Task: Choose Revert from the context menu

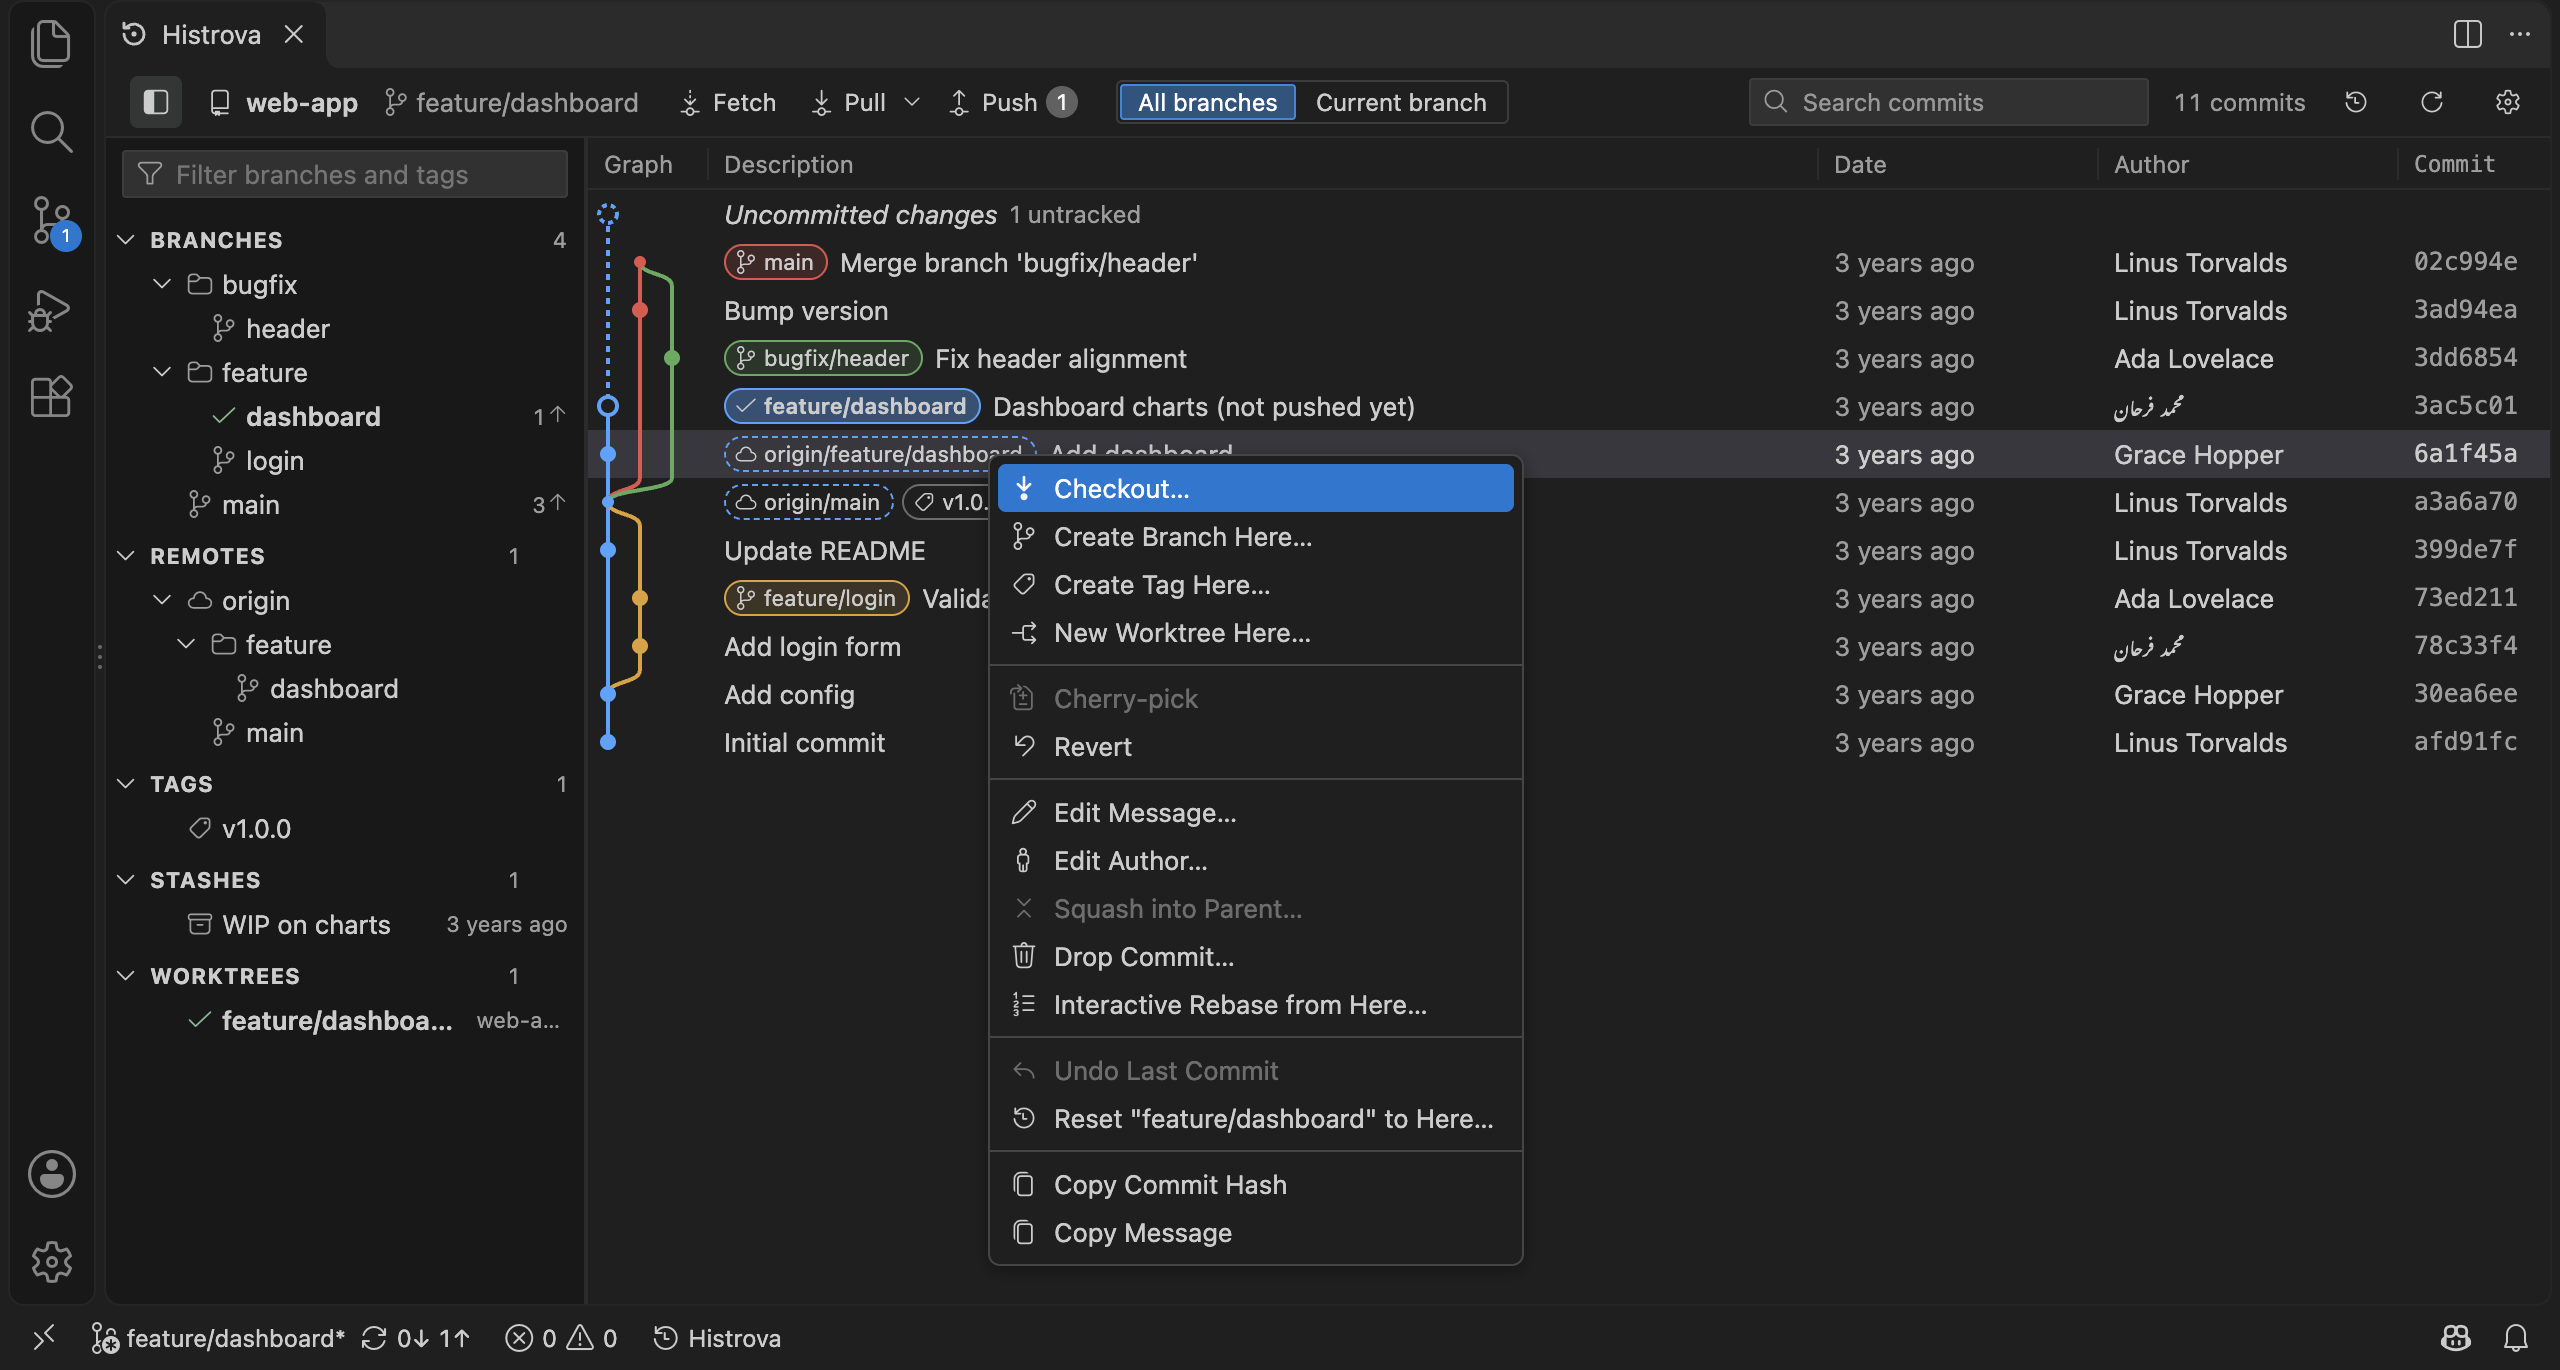Action: 1255,747
